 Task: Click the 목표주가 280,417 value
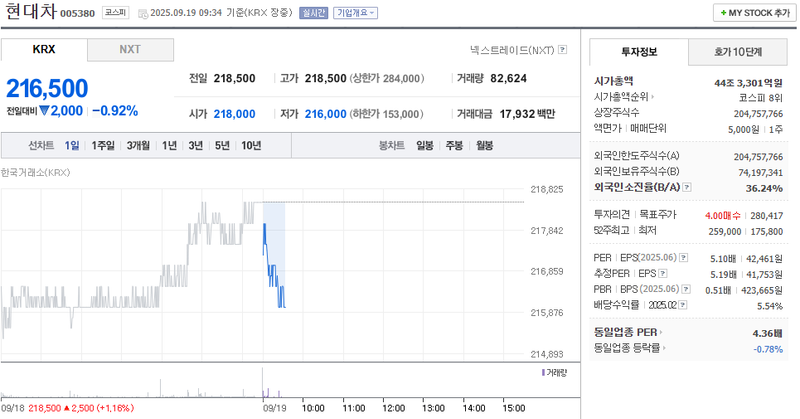point(766,216)
